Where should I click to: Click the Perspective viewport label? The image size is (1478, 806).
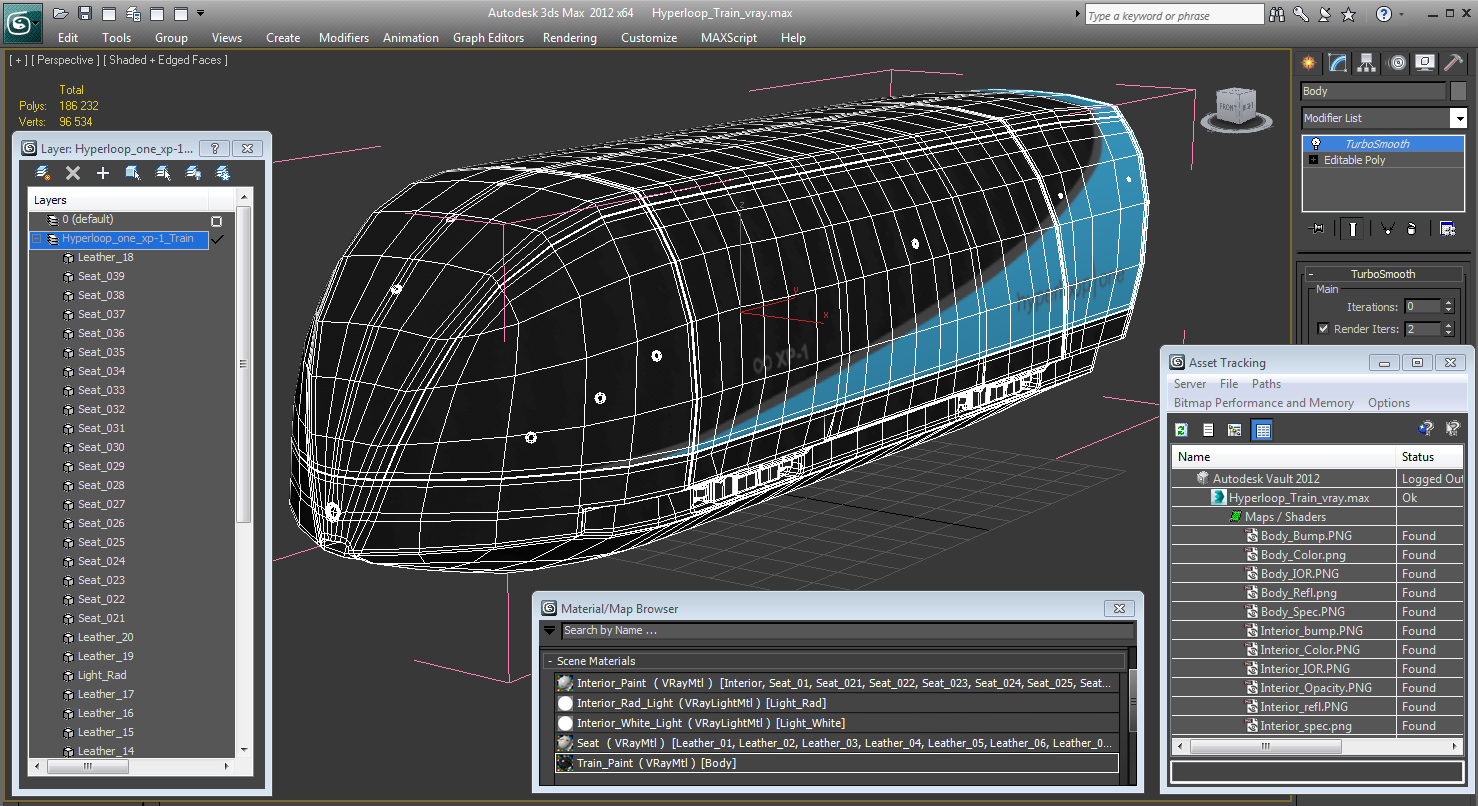point(64,60)
